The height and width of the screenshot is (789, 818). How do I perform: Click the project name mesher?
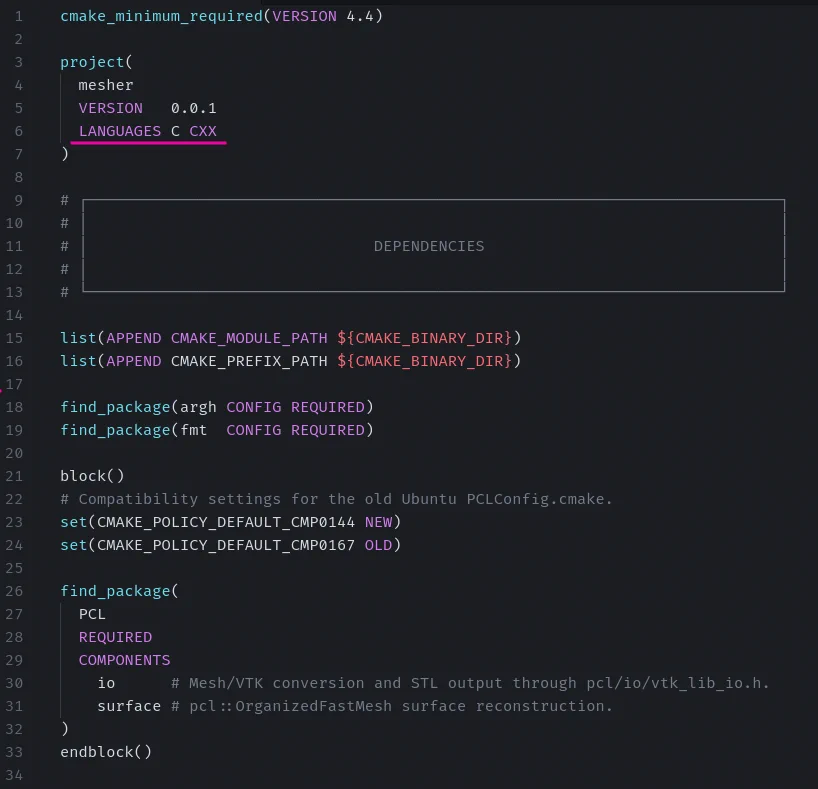point(106,85)
